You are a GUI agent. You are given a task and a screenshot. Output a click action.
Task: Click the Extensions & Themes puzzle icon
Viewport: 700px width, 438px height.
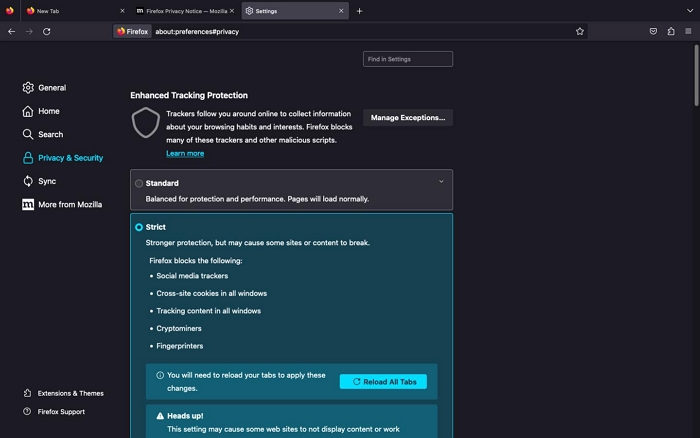[27, 393]
